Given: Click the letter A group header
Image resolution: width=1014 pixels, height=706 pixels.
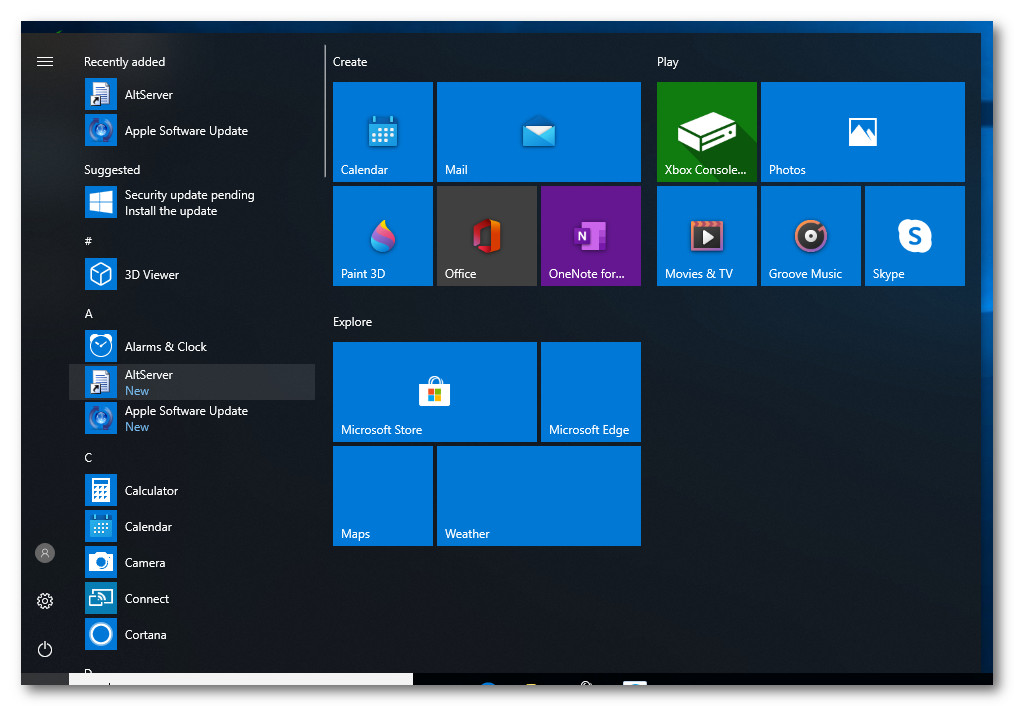Looking at the screenshot, I should tap(89, 314).
